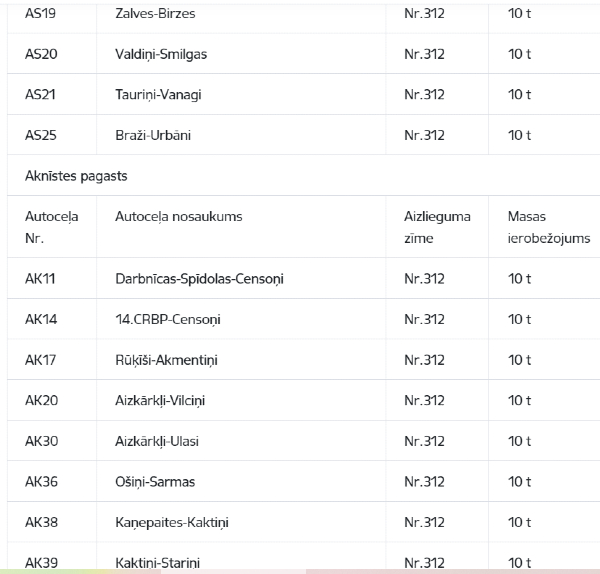The image size is (600, 574).
Task: Click the Tauriņi-Vanagi road name
Action: tap(159, 95)
